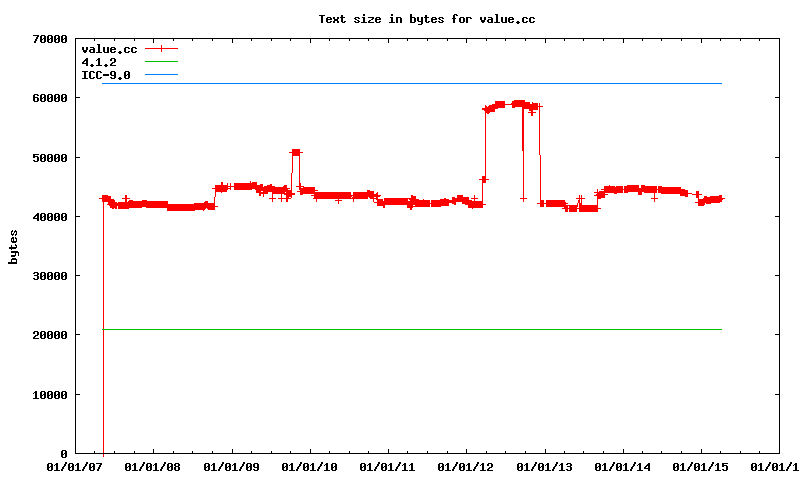Select the 01/01/07 x-axis date label
This screenshot has height=480, width=800.
75,467
